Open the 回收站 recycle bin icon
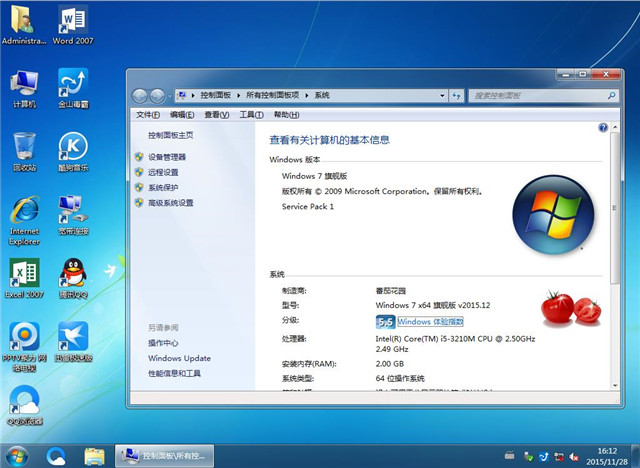The height and width of the screenshot is (468, 640). click(x=24, y=151)
